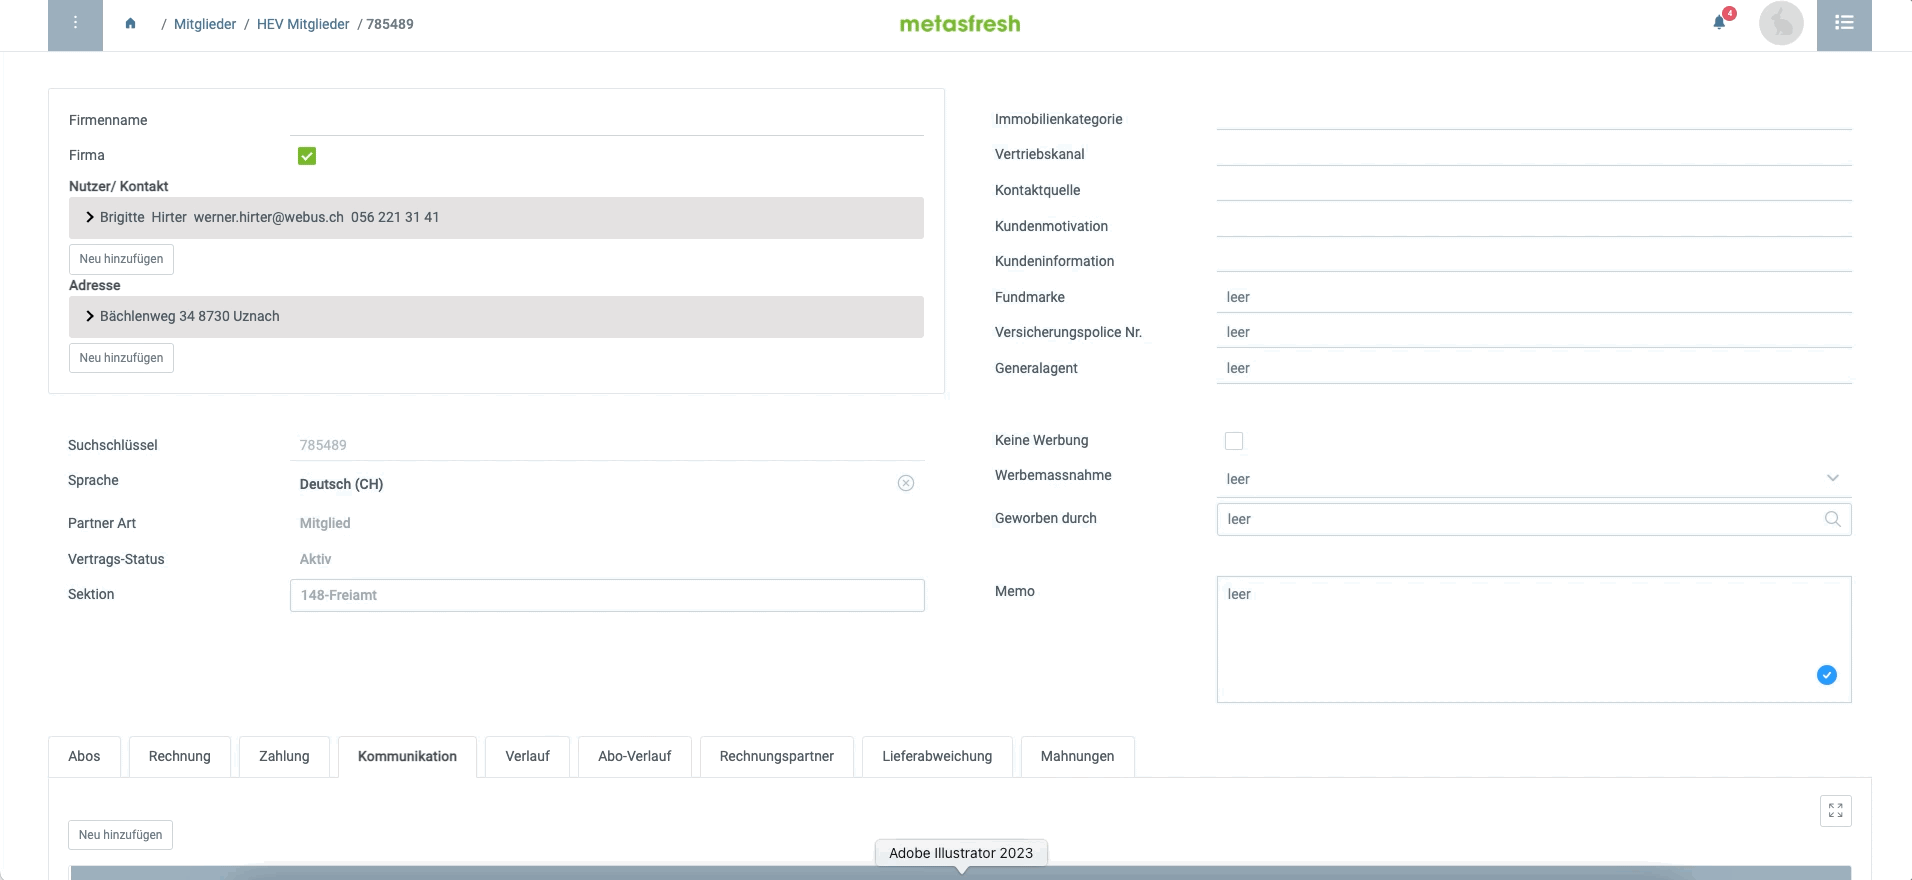The width and height of the screenshot is (1912, 880).
Task: Open the Werbemassnahme dropdown
Action: point(1534,478)
